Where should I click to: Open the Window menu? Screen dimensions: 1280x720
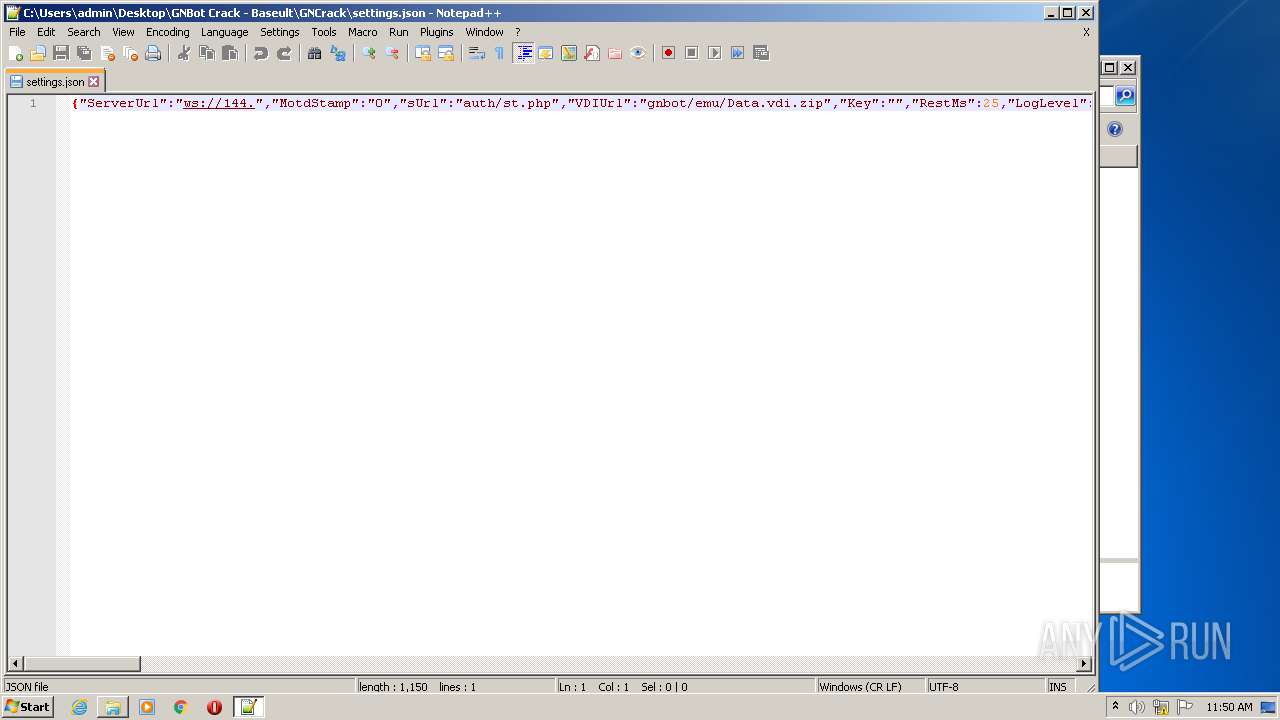[x=484, y=32]
